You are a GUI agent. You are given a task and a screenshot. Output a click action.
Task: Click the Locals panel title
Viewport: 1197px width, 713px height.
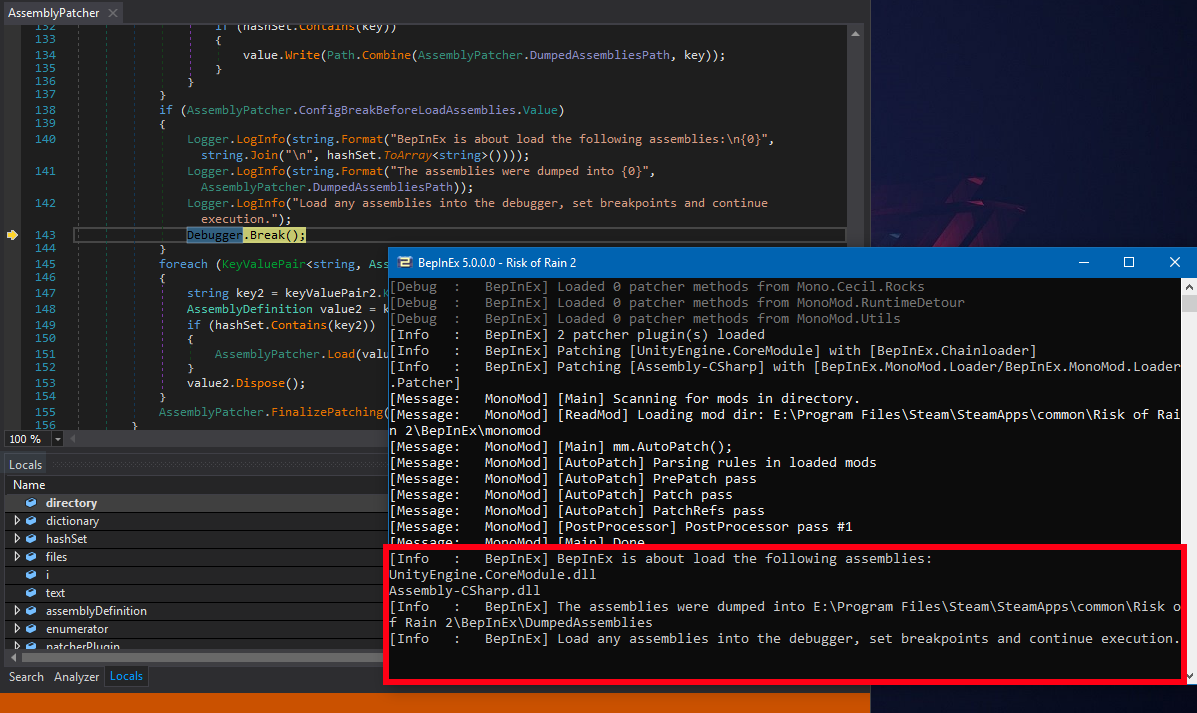pyautogui.click(x=25, y=465)
